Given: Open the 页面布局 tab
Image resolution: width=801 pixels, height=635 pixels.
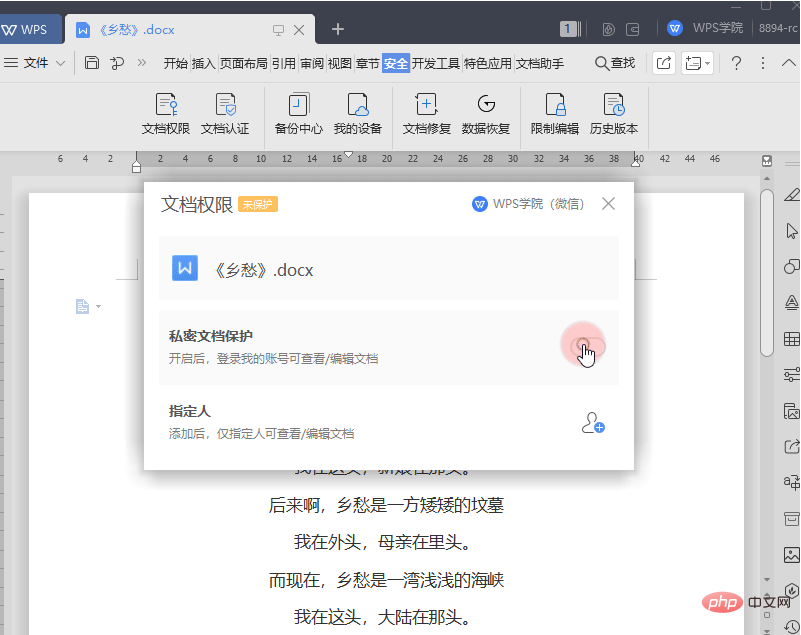Looking at the screenshot, I should (244, 63).
